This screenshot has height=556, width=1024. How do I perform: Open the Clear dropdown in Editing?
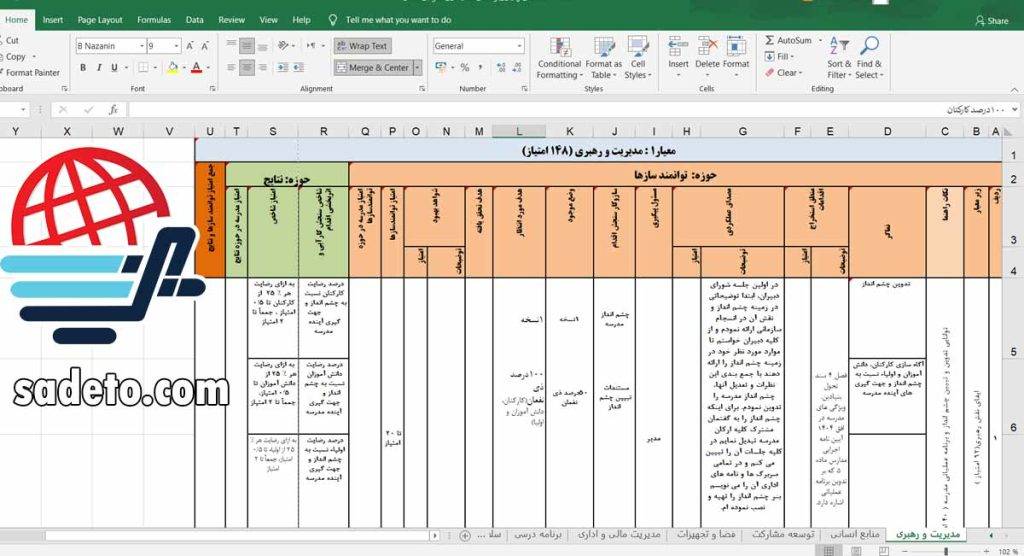784,73
